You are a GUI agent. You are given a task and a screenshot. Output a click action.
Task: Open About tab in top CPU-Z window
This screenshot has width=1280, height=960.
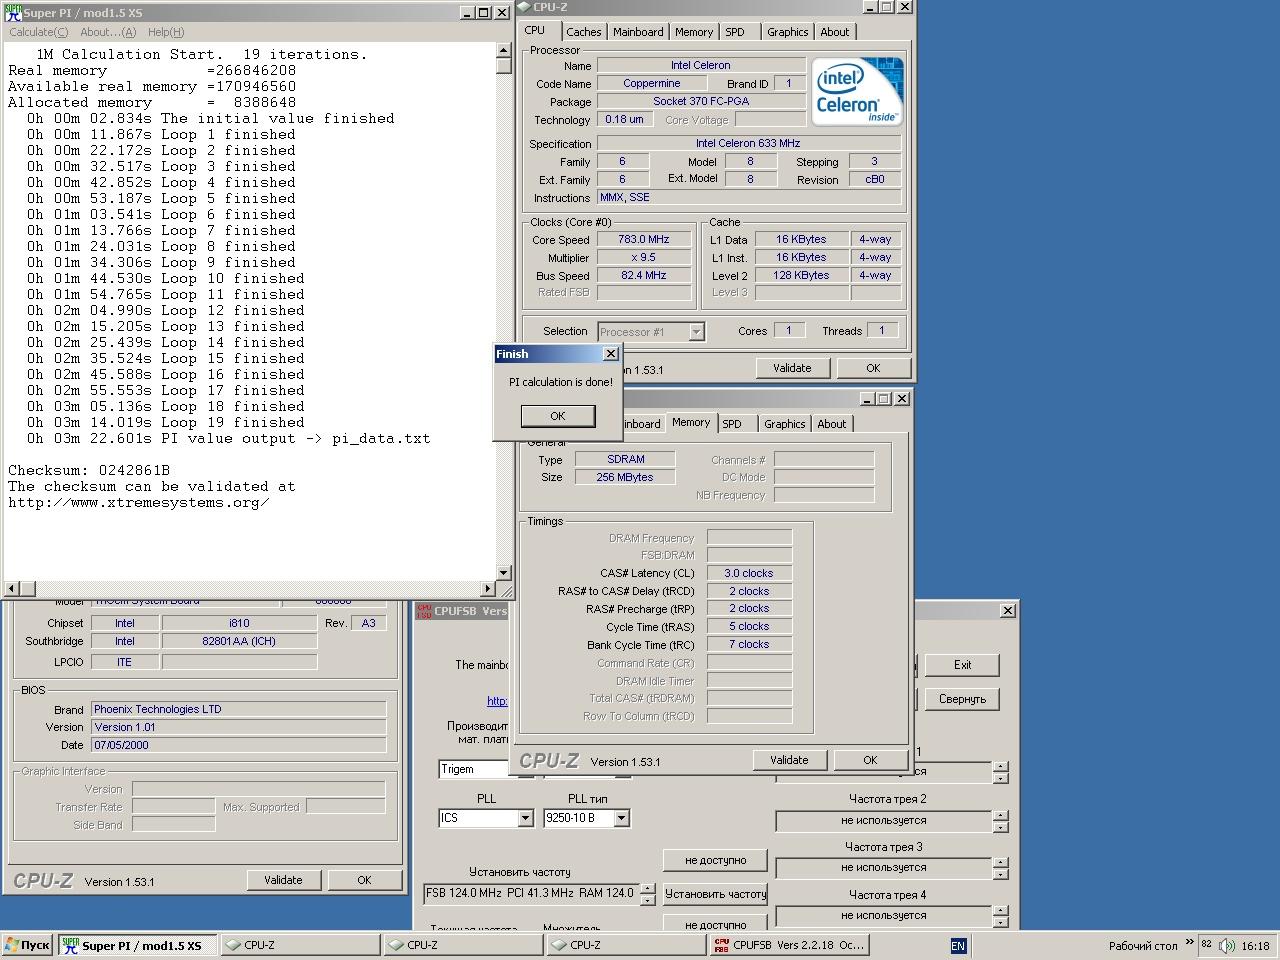click(x=835, y=32)
